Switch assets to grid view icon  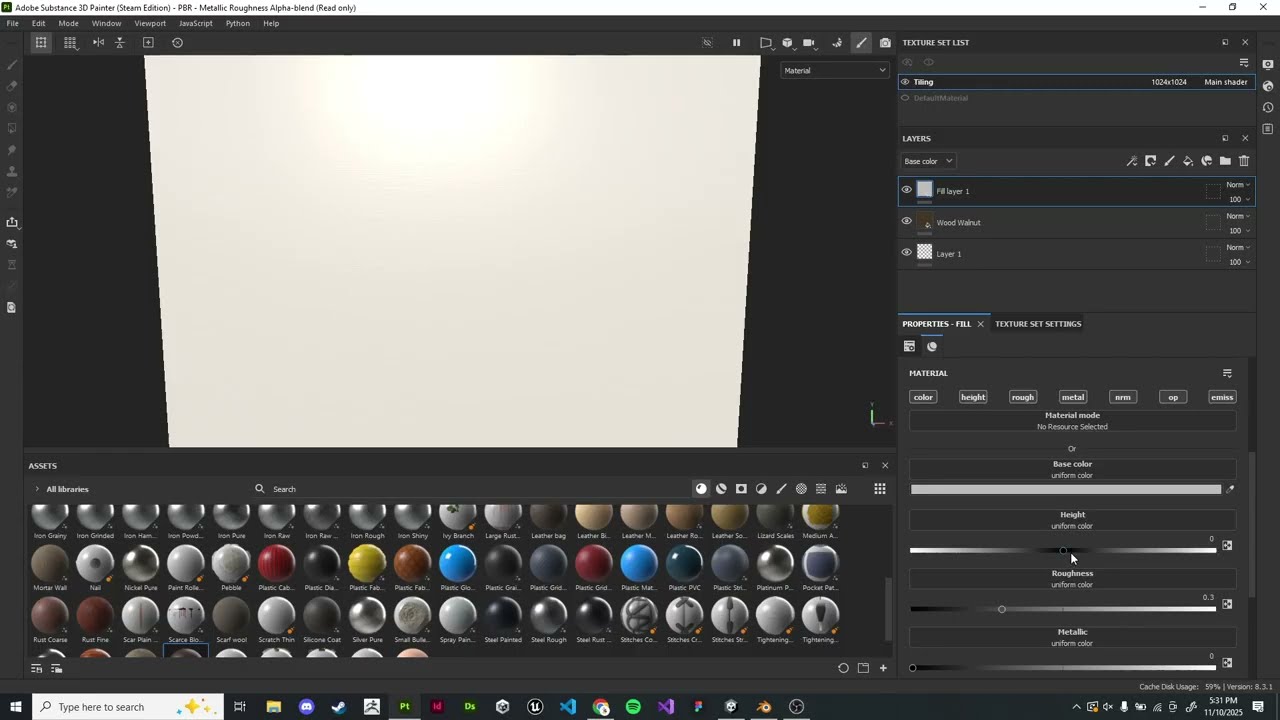pos(880,489)
